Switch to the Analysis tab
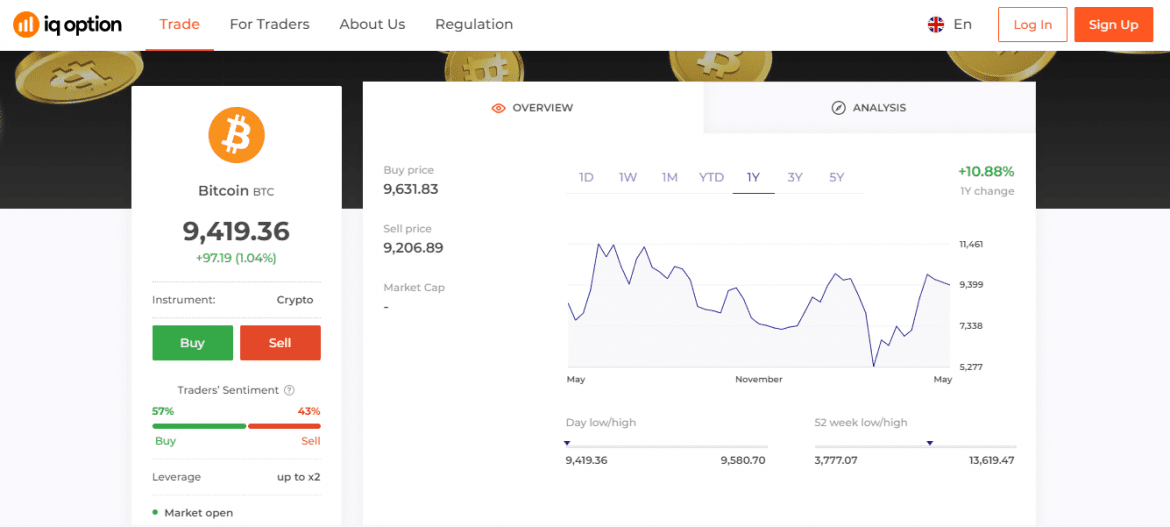Viewport: 1170px width, 527px height. coord(869,108)
